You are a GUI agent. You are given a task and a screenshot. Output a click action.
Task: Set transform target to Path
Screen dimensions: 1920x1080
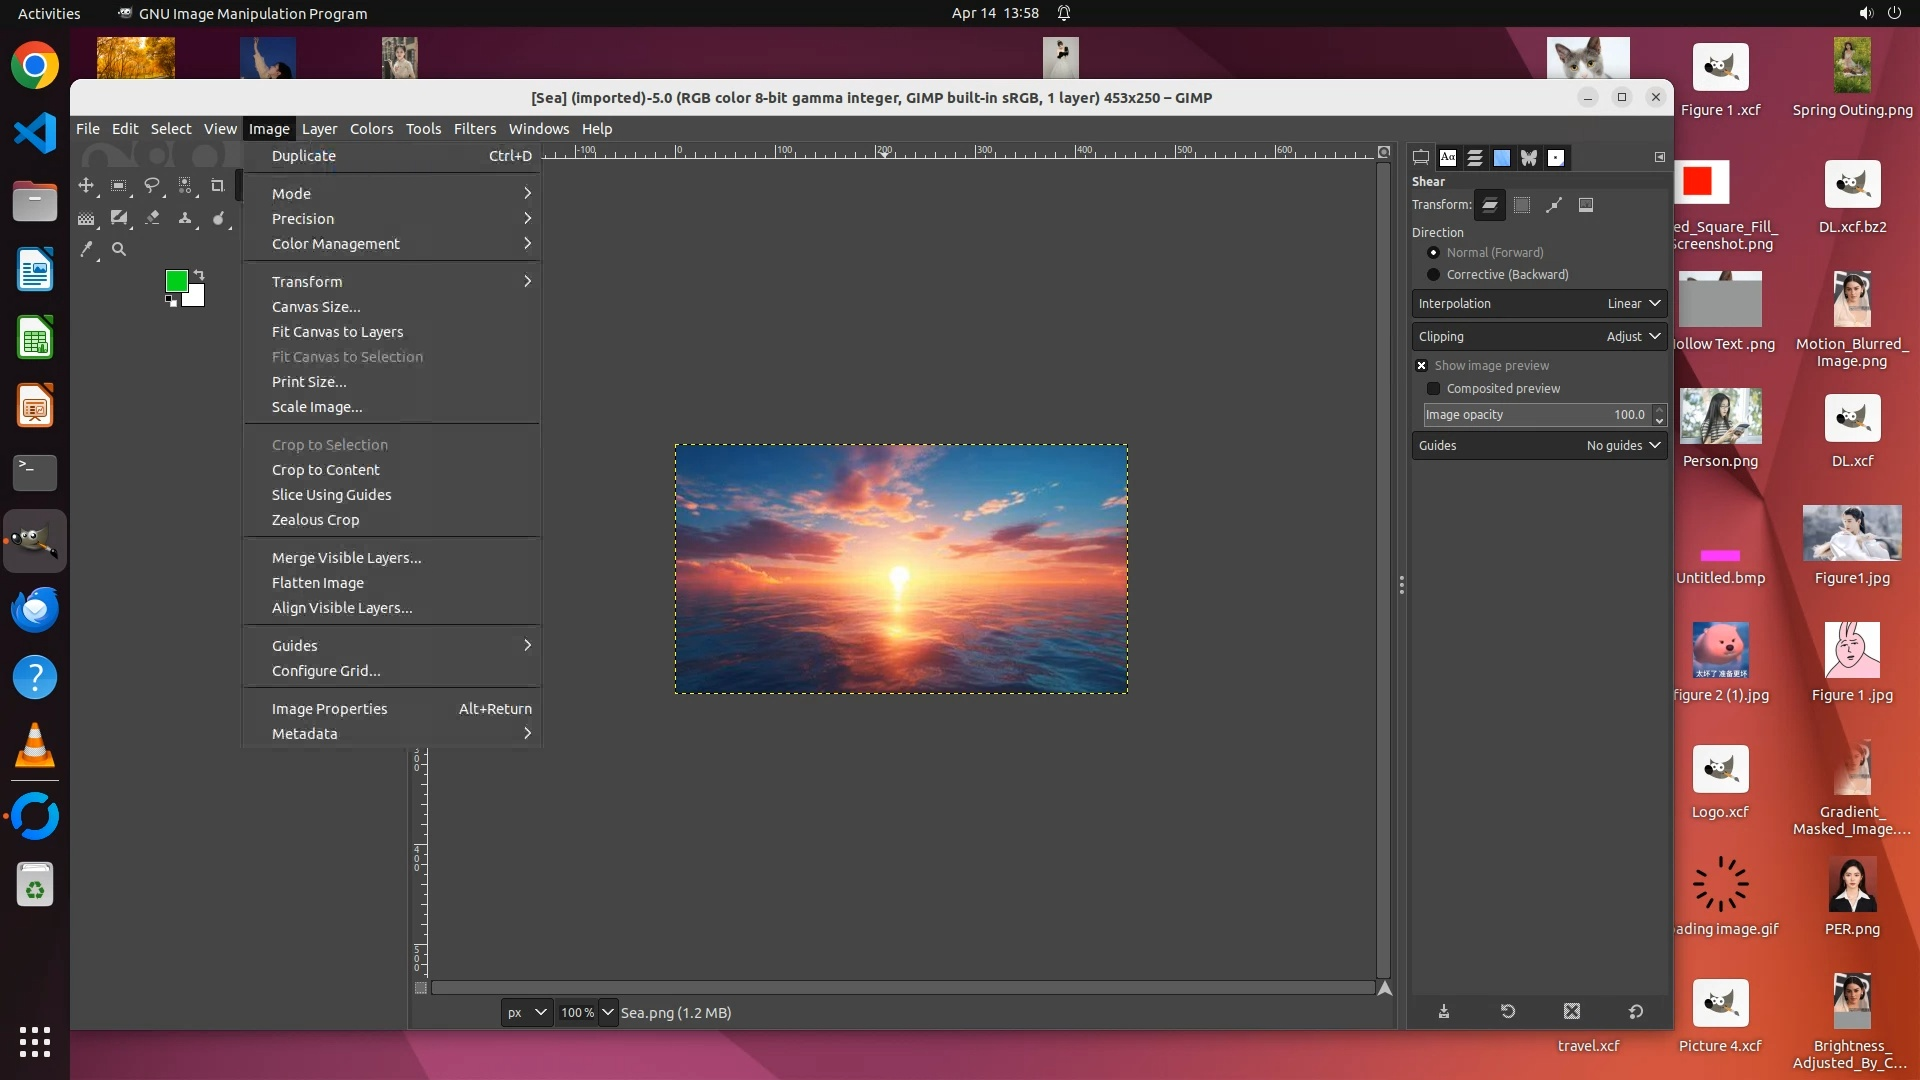[x=1554, y=205]
